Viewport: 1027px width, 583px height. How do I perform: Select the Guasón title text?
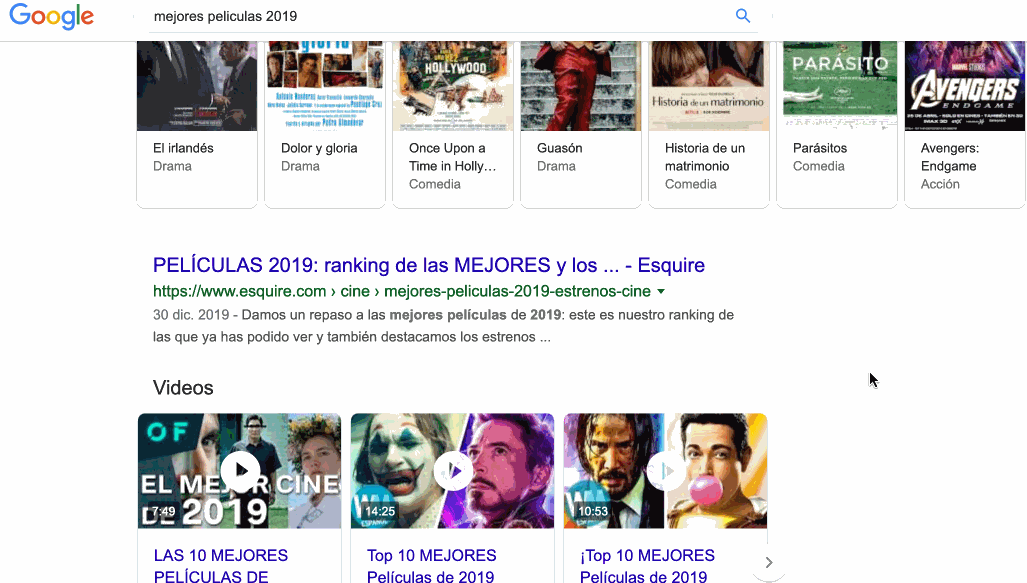[559, 148]
